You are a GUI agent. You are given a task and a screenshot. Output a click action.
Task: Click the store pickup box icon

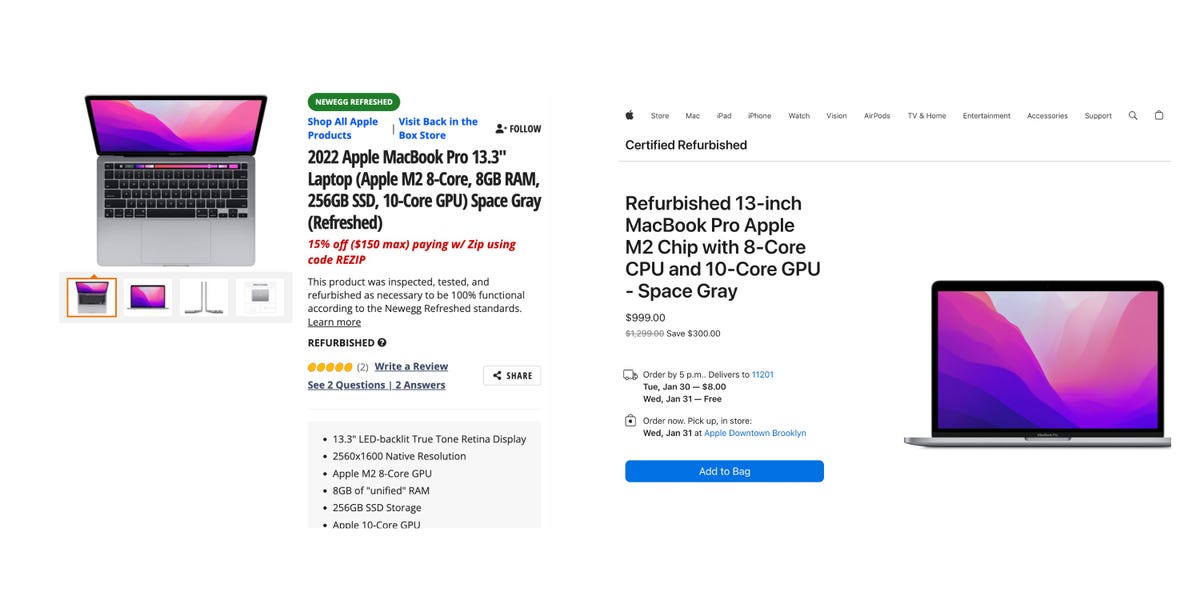point(631,421)
